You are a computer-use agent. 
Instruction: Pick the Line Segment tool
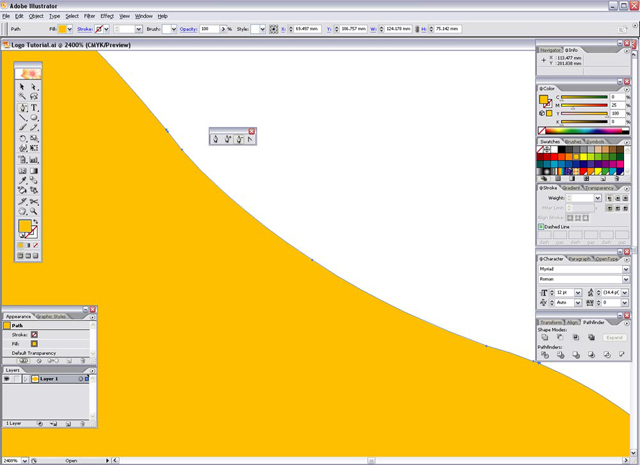pos(22,118)
